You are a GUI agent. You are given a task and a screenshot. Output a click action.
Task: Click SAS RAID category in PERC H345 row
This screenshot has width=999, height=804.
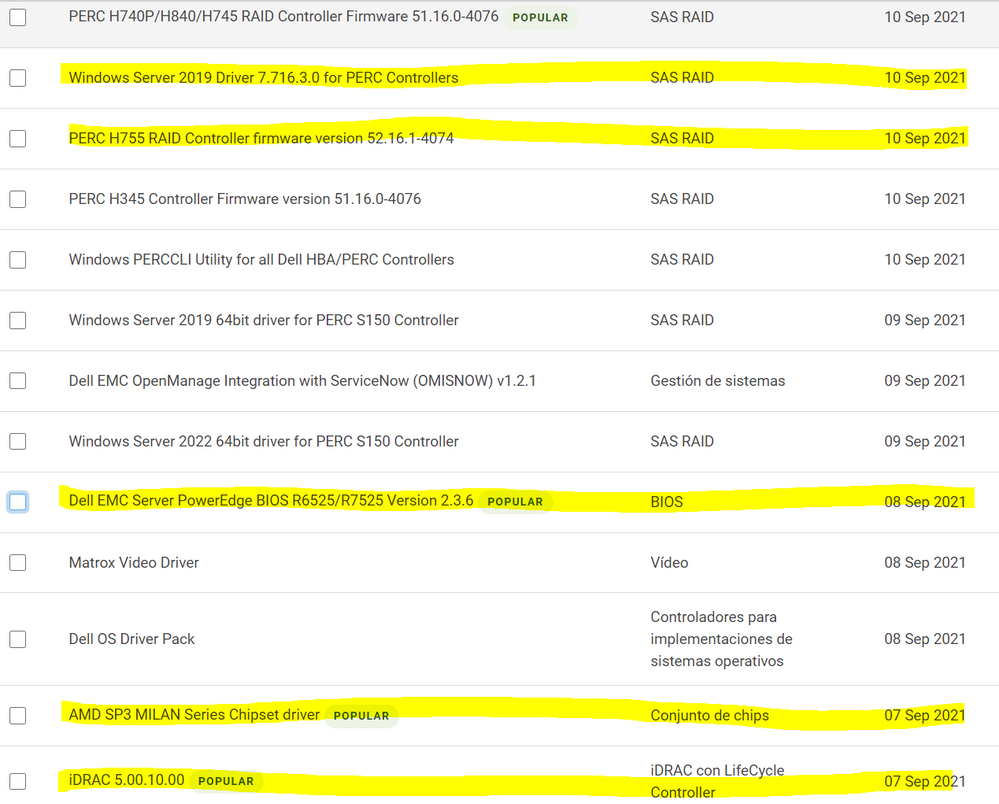pyautogui.click(x=682, y=199)
